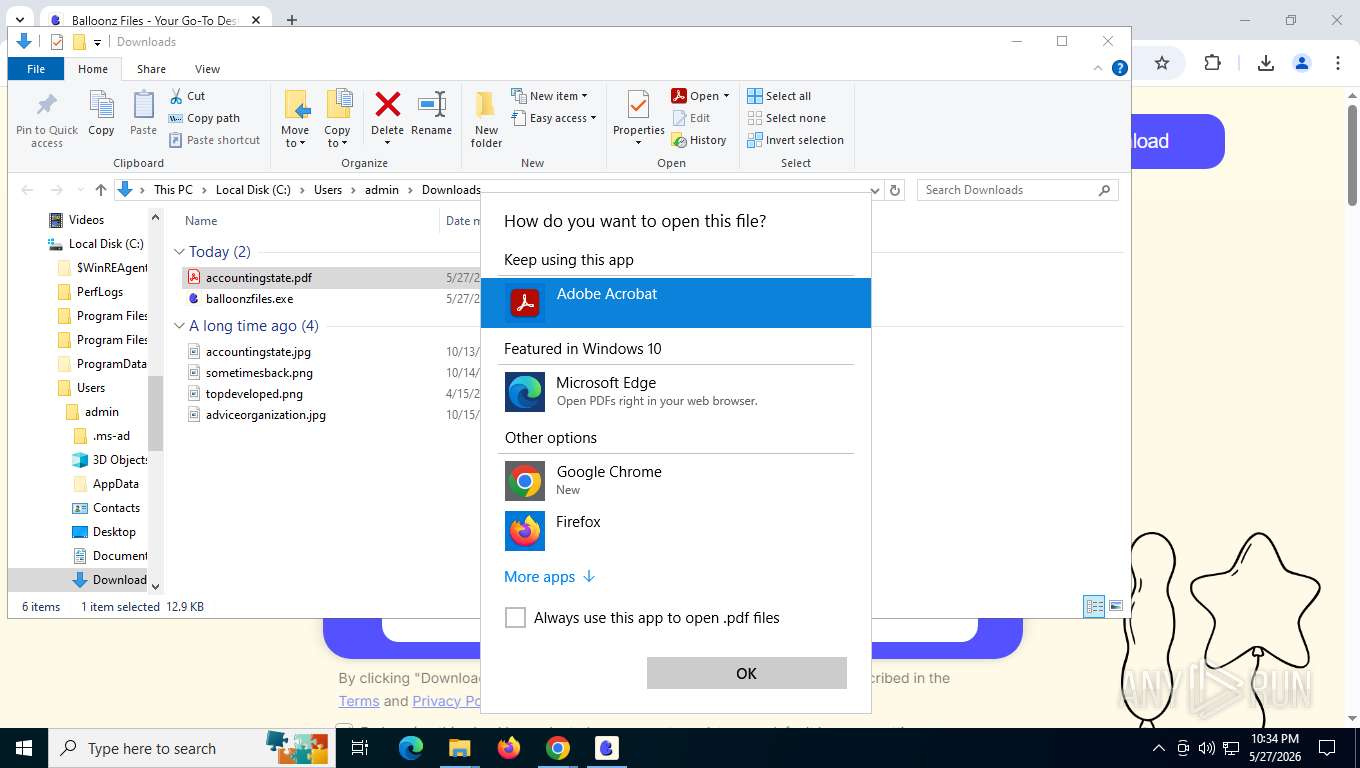The height and width of the screenshot is (768, 1360).
Task: Select sometimesback.png file
Action: click(259, 372)
